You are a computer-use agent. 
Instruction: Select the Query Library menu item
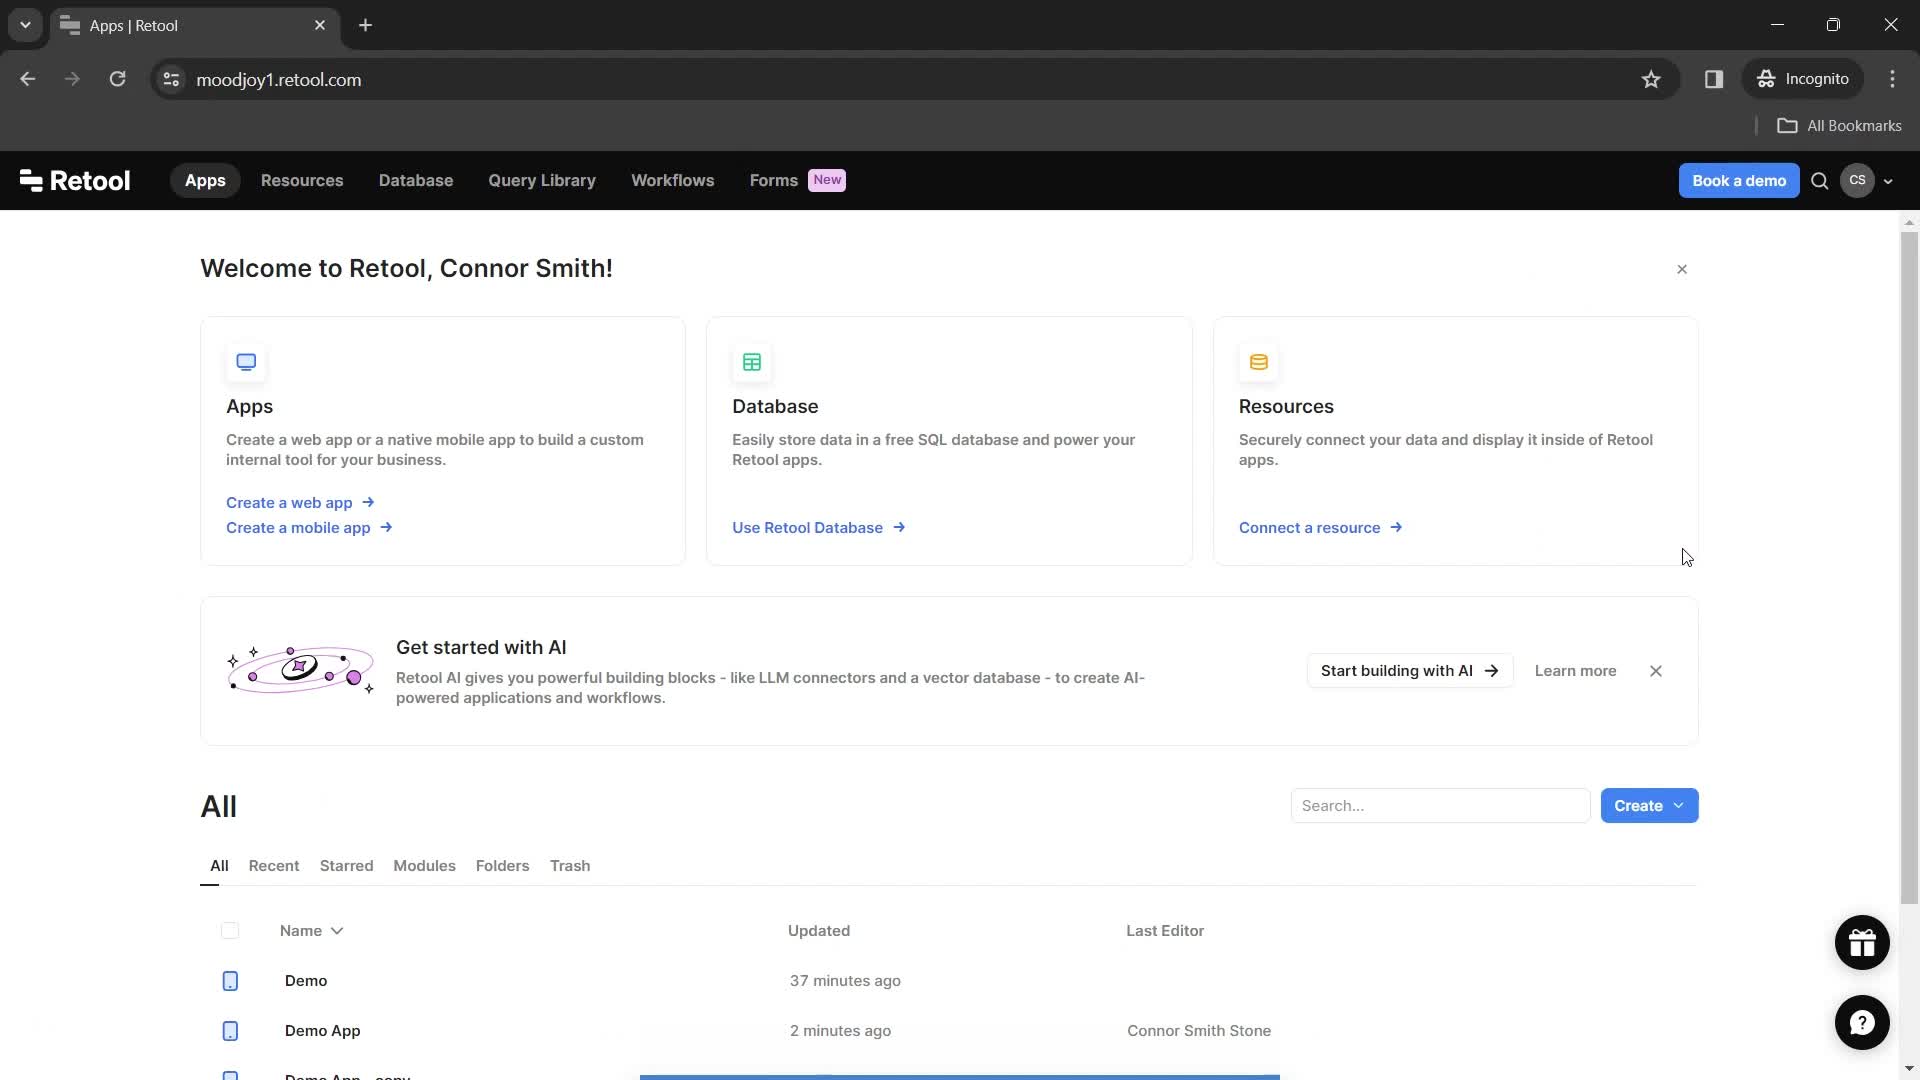(542, 179)
